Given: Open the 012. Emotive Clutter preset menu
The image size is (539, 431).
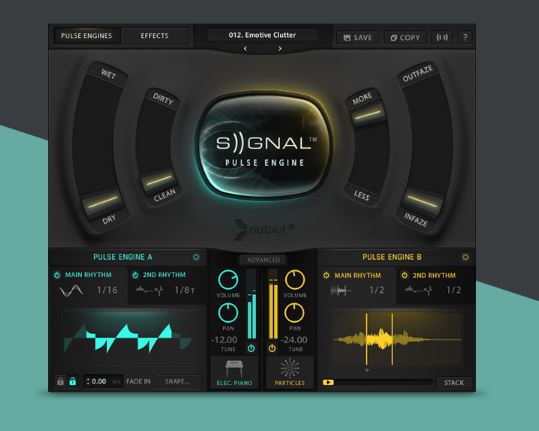Looking at the screenshot, I should click(x=262, y=35).
